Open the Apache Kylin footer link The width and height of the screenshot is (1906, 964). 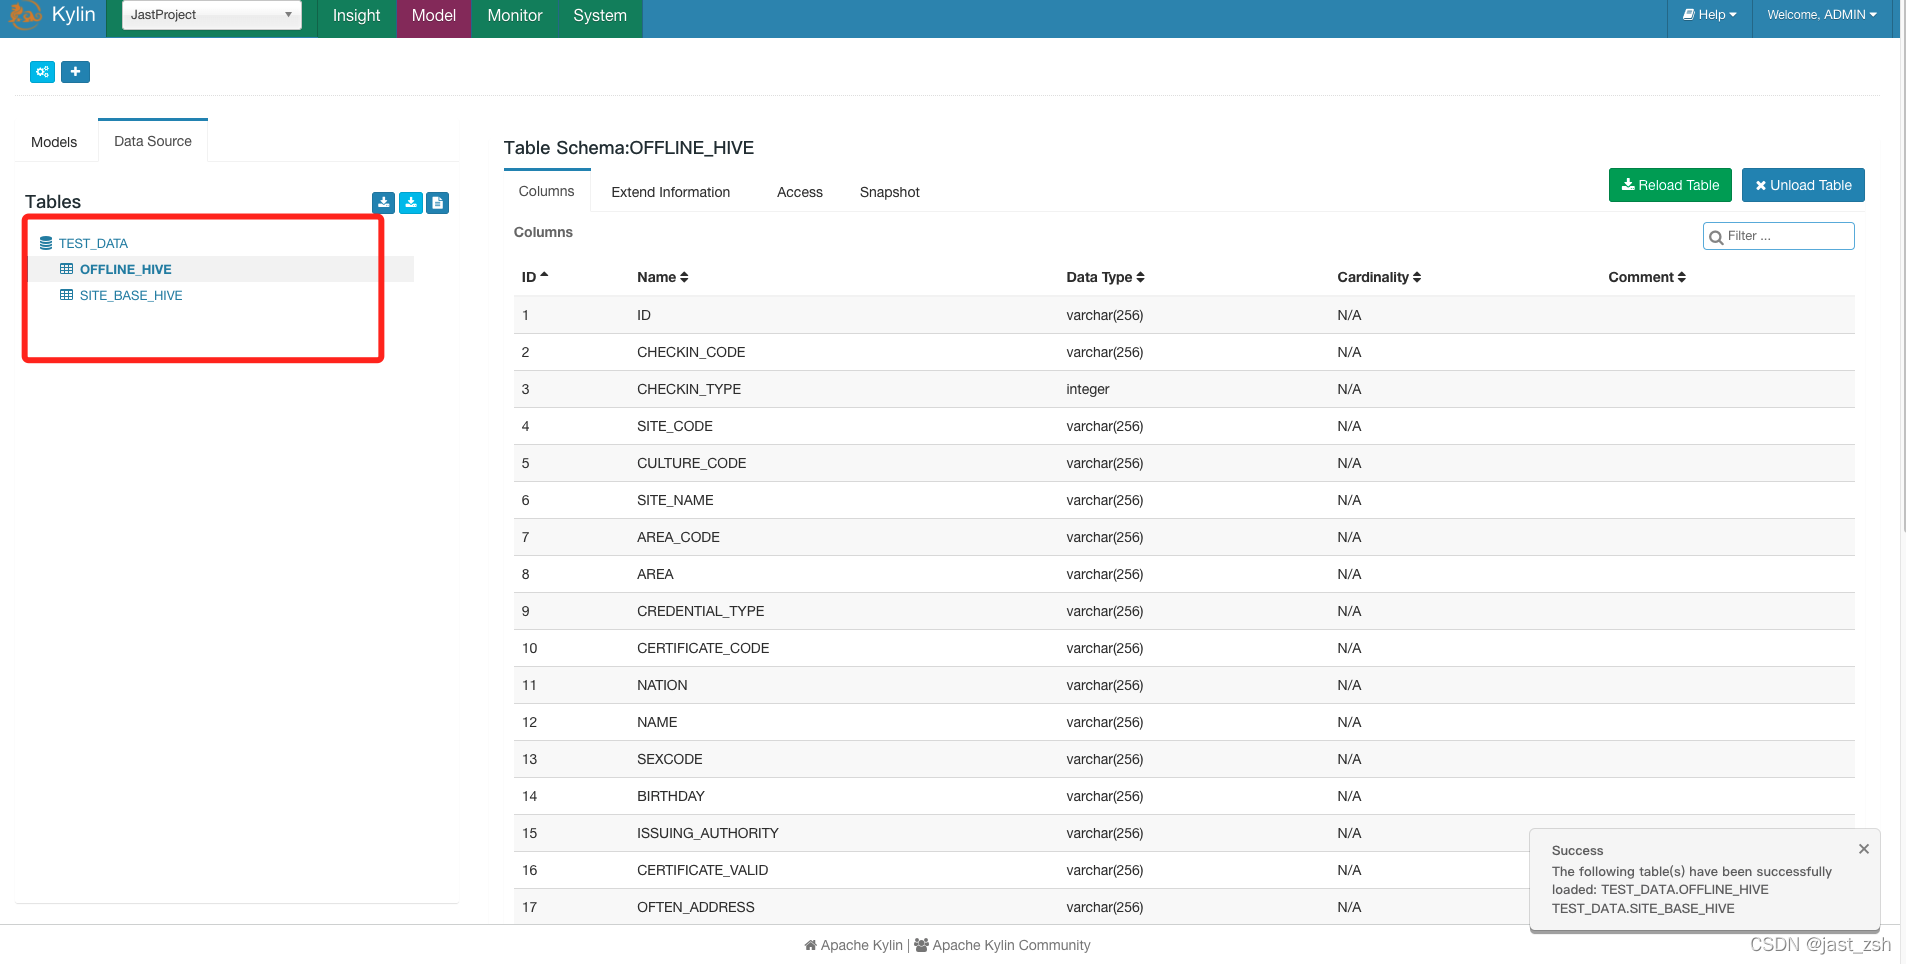[853, 945]
